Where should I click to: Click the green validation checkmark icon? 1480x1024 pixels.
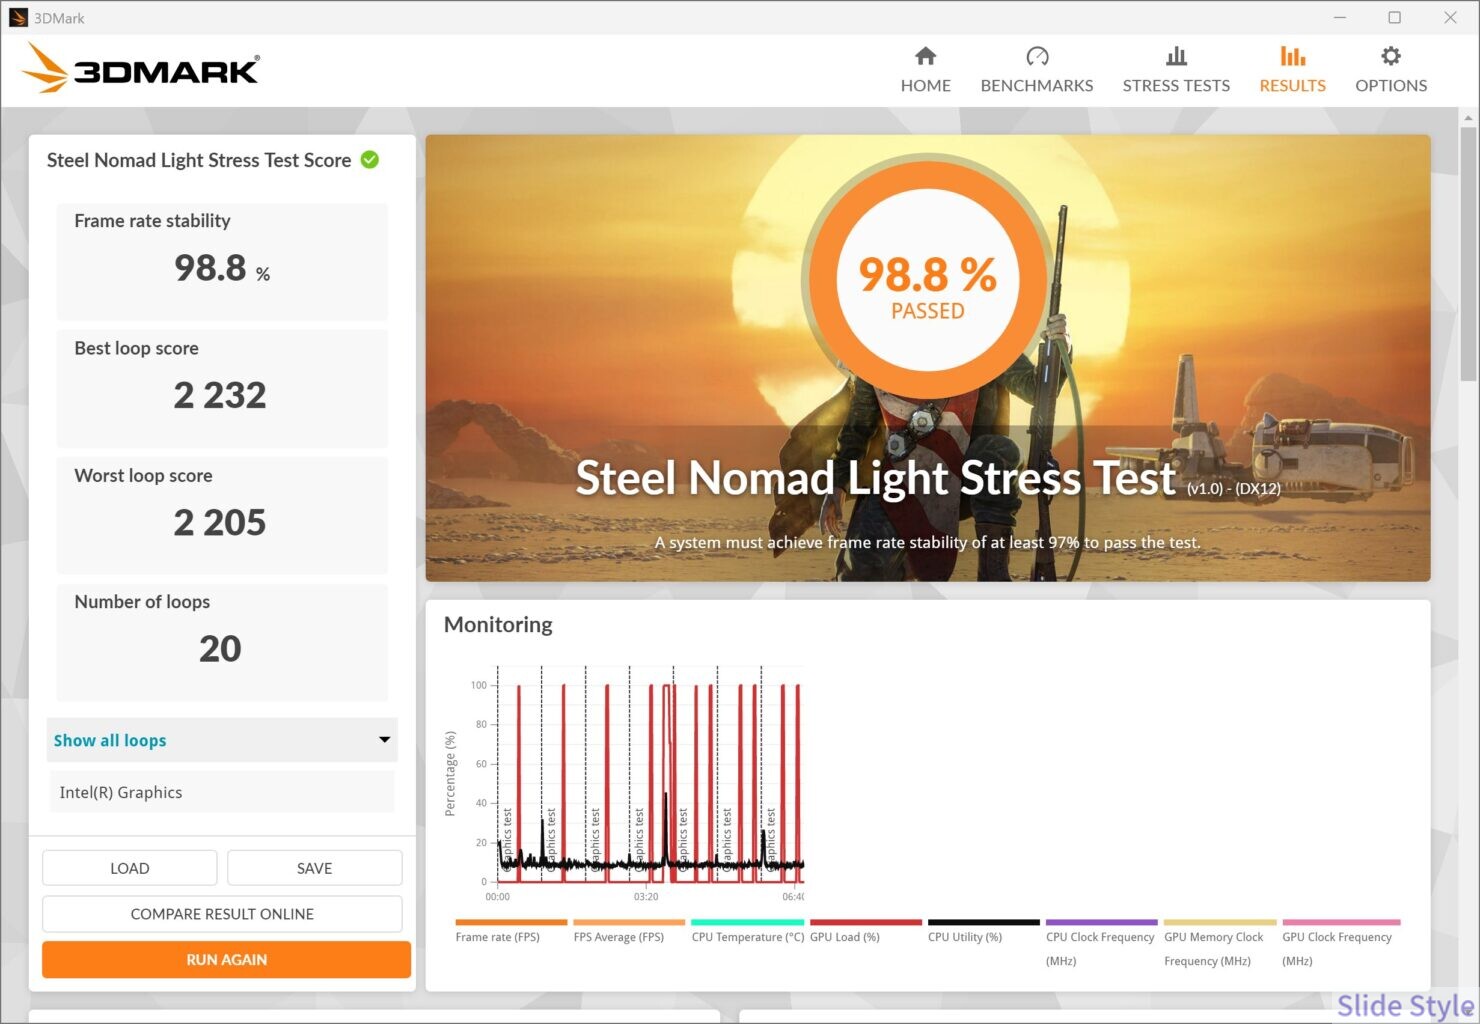(x=370, y=160)
